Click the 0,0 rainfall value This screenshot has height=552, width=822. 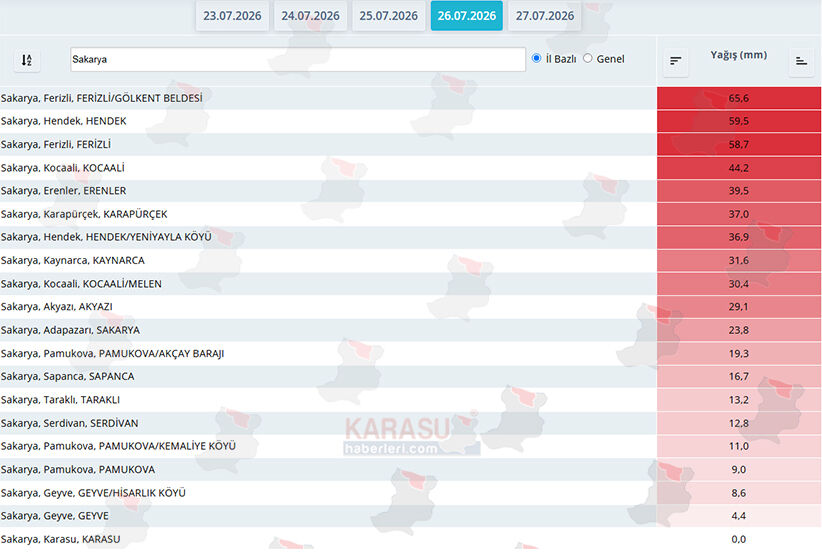click(x=739, y=539)
